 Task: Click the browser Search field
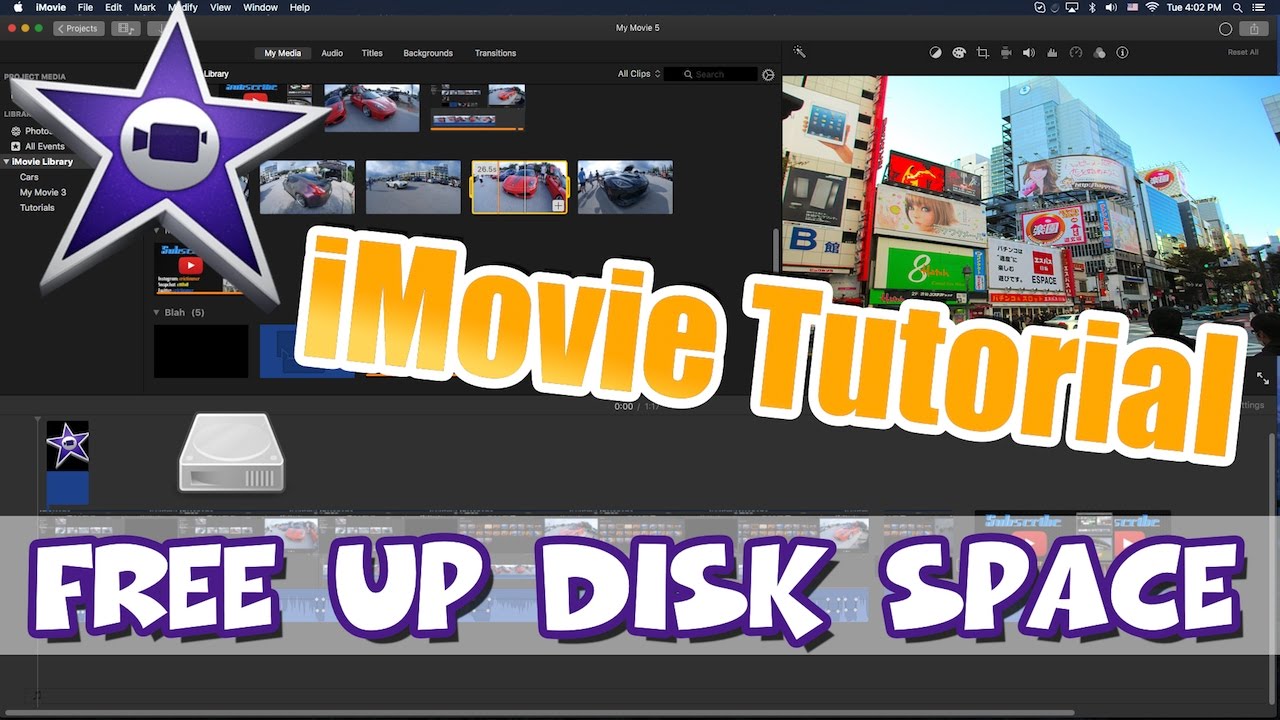[711, 74]
